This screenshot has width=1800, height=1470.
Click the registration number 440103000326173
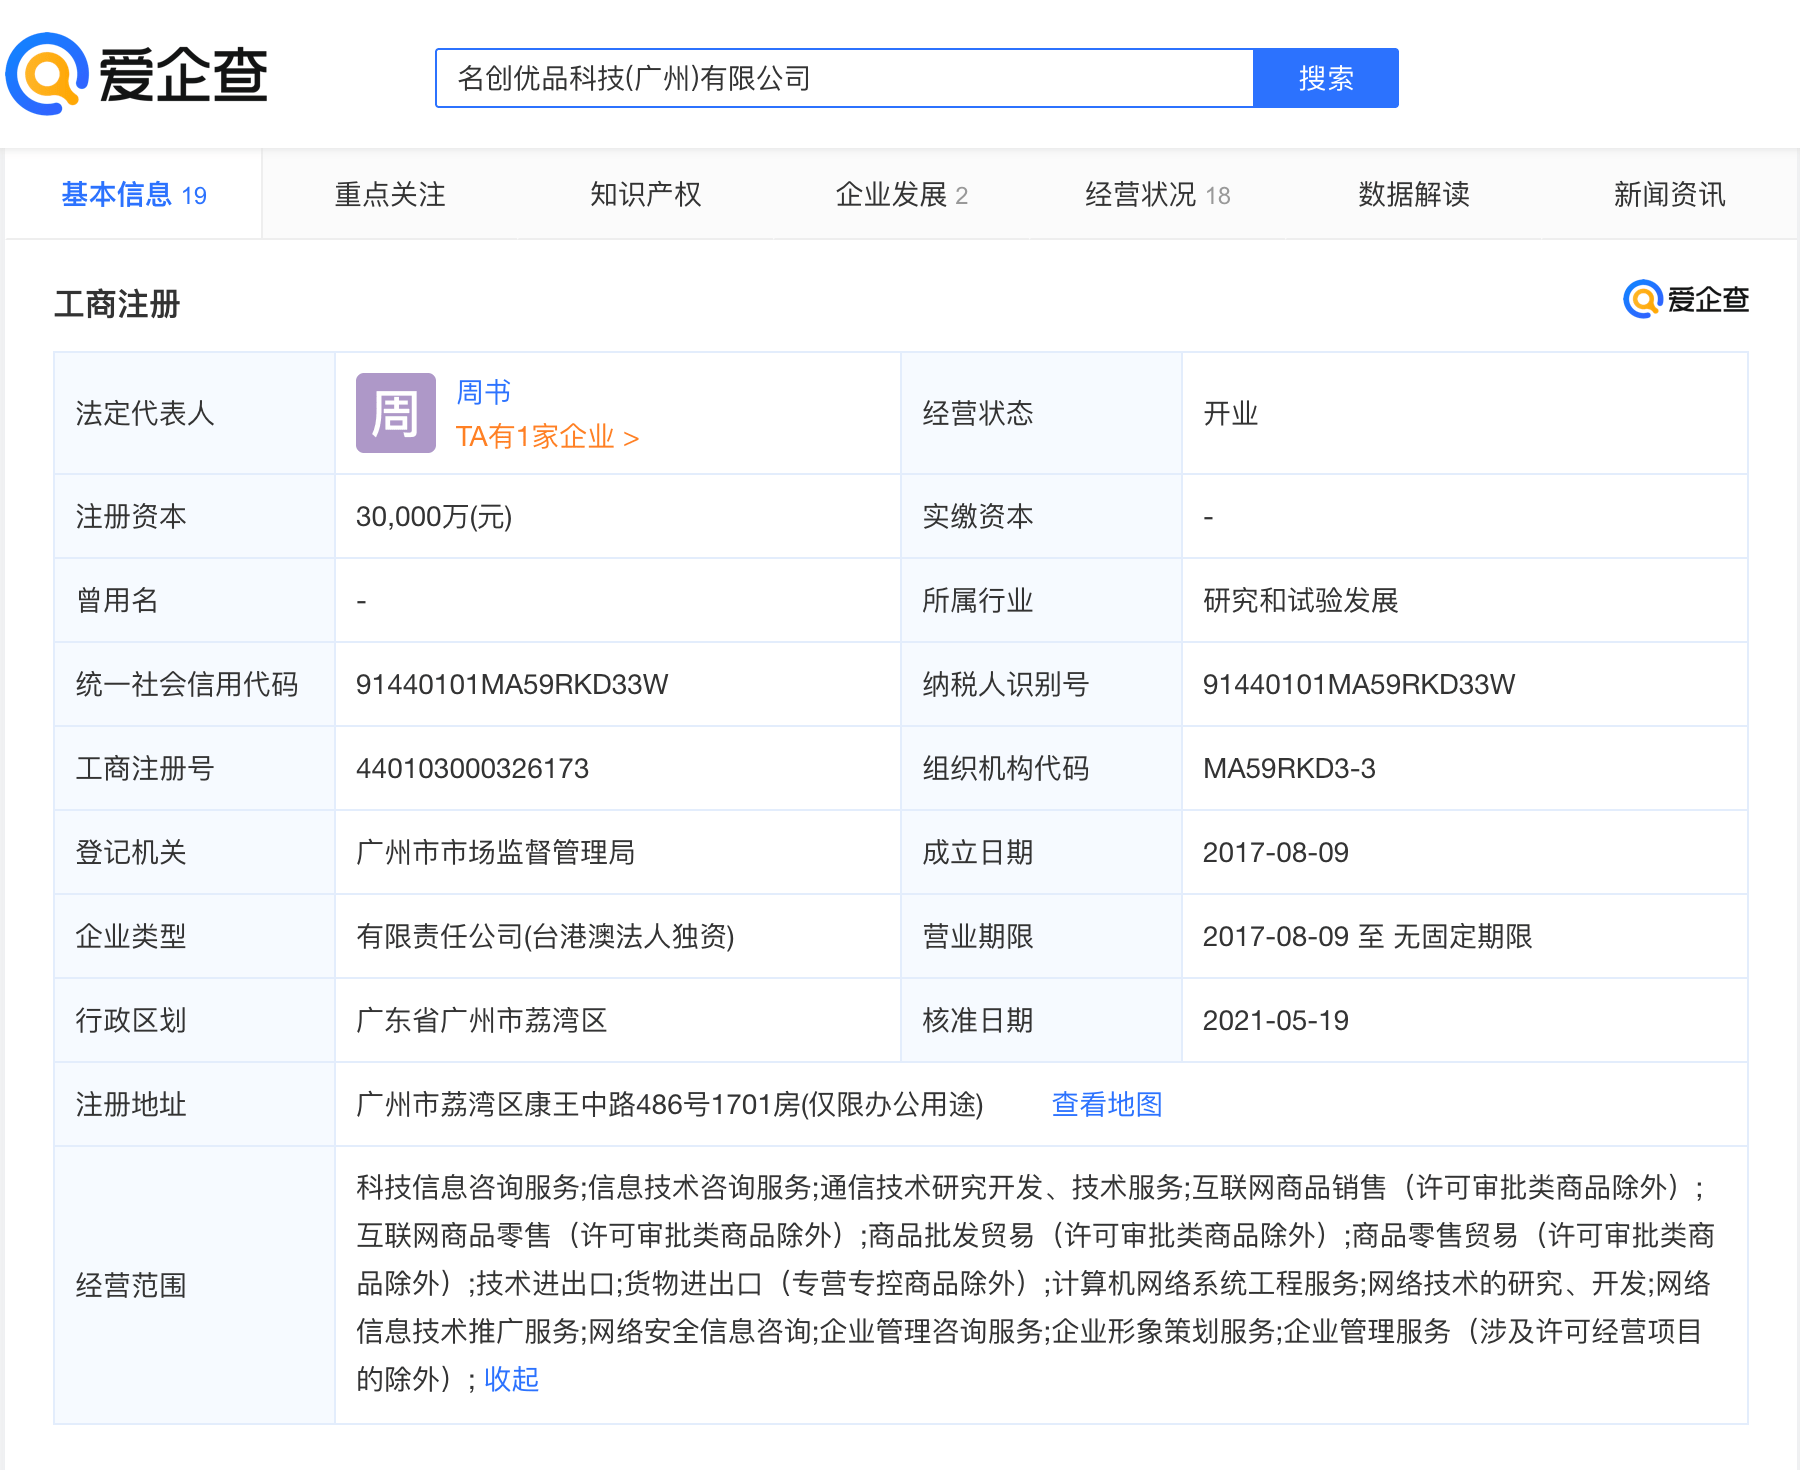(x=472, y=768)
